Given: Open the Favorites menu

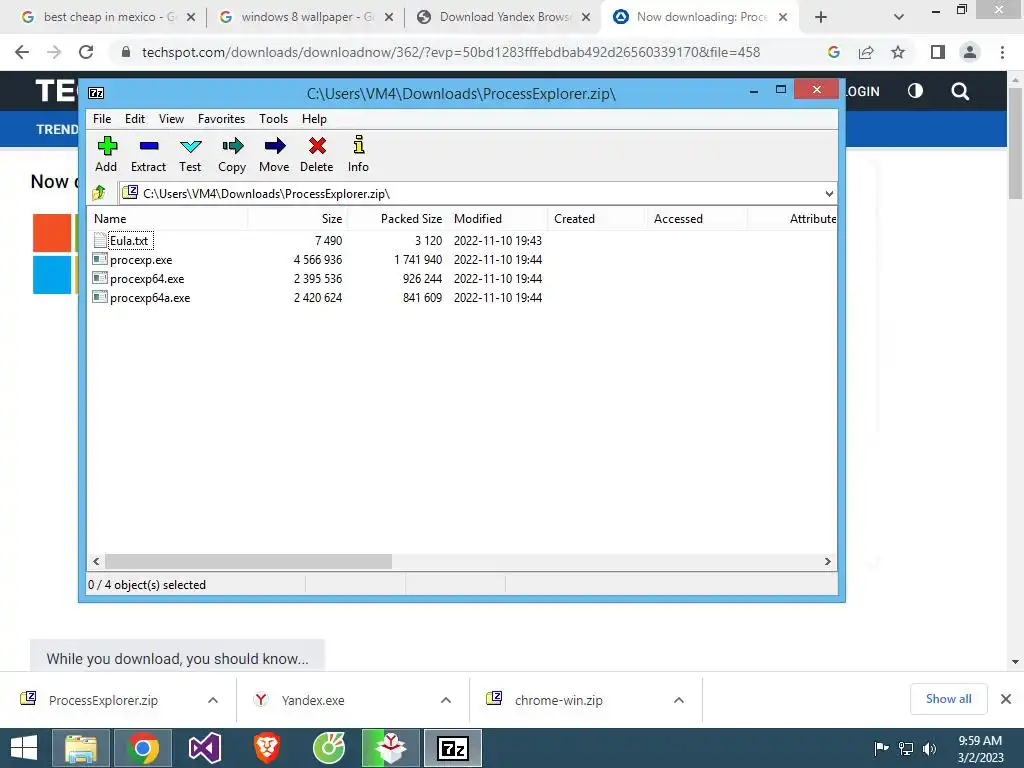Looking at the screenshot, I should pyautogui.click(x=221, y=119).
